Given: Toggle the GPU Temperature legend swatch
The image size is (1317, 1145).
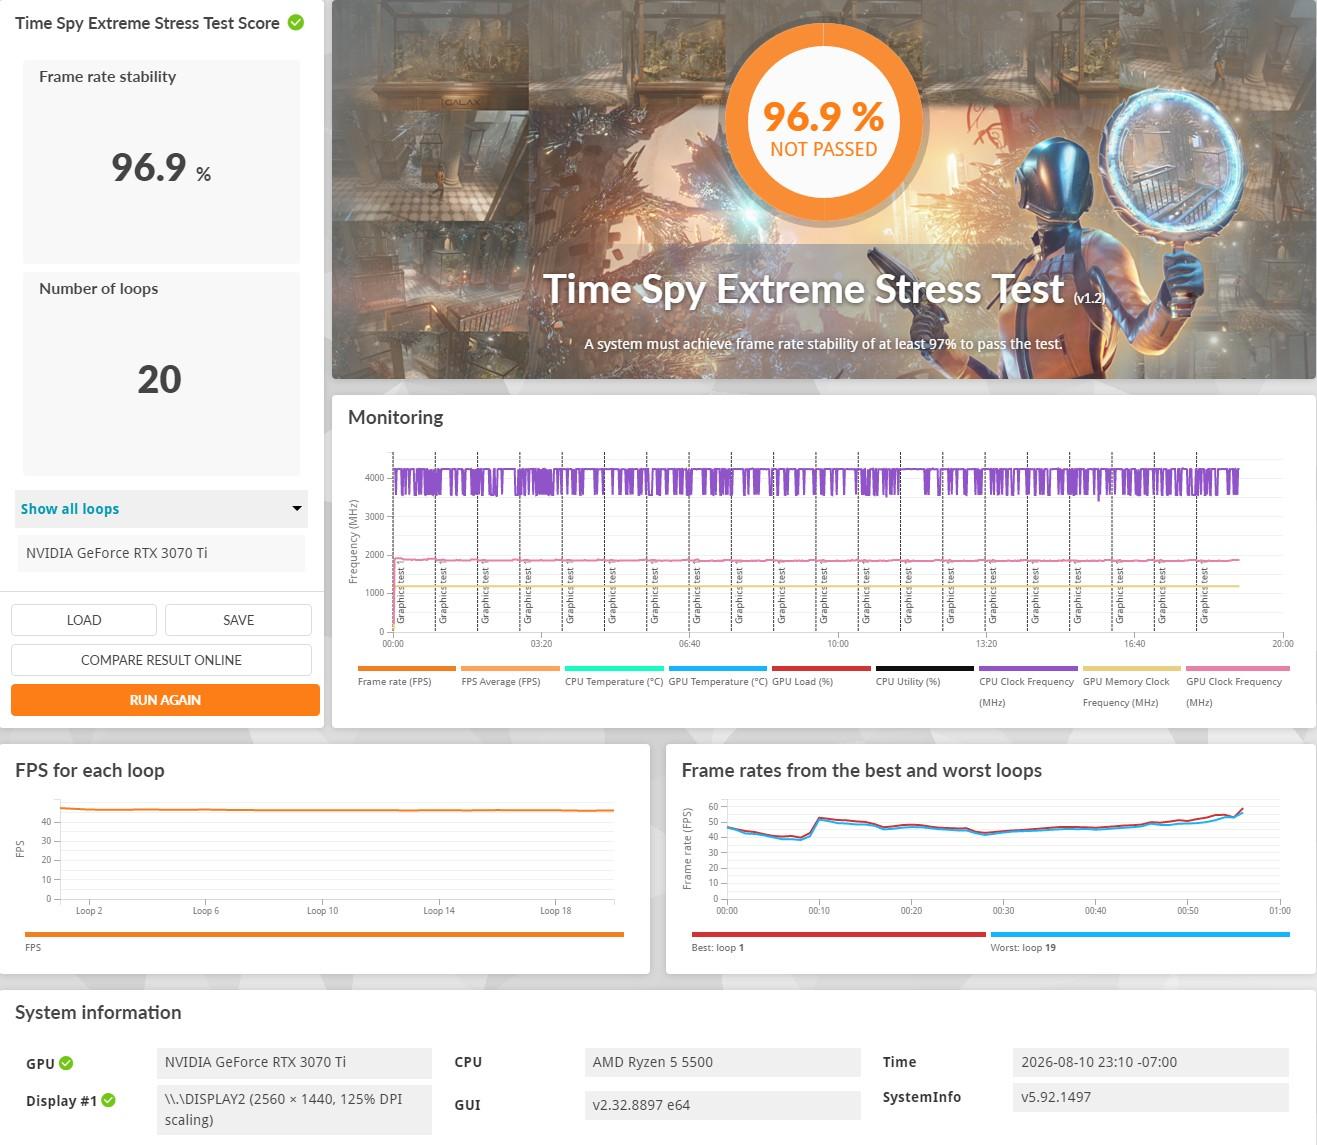Looking at the screenshot, I should [x=718, y=668].
